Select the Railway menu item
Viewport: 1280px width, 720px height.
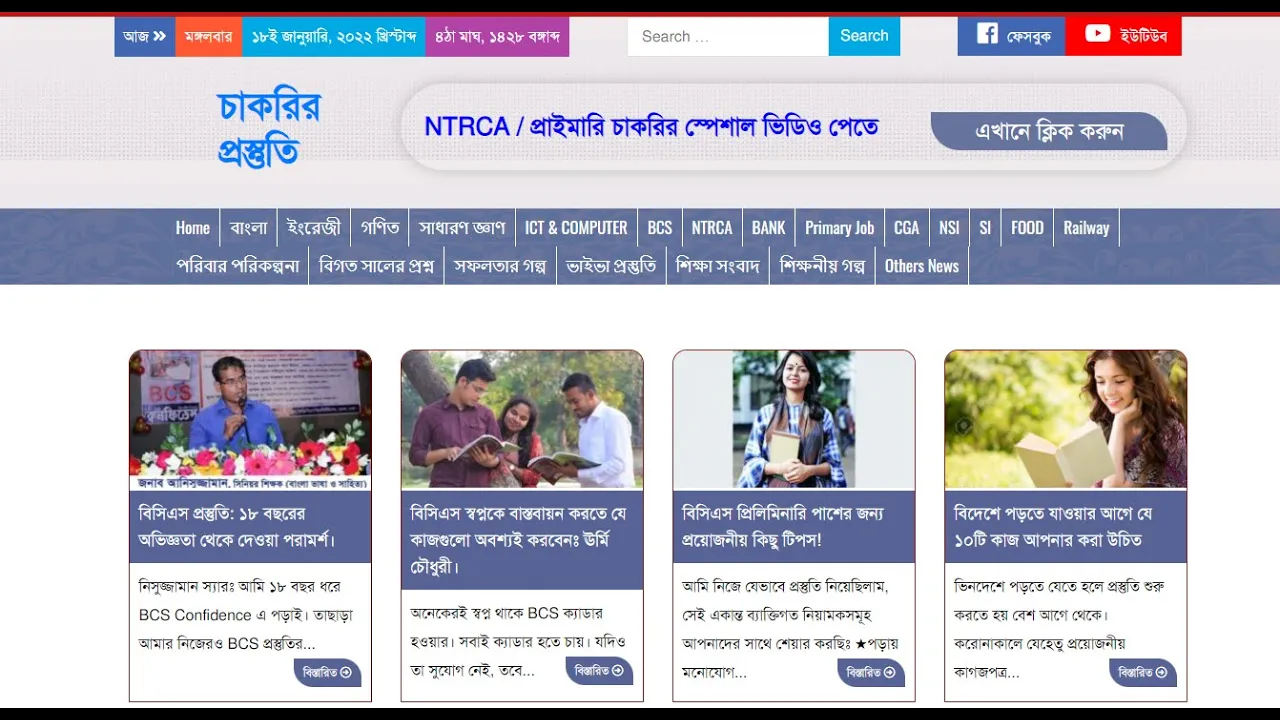click(x=1086, y=228)
